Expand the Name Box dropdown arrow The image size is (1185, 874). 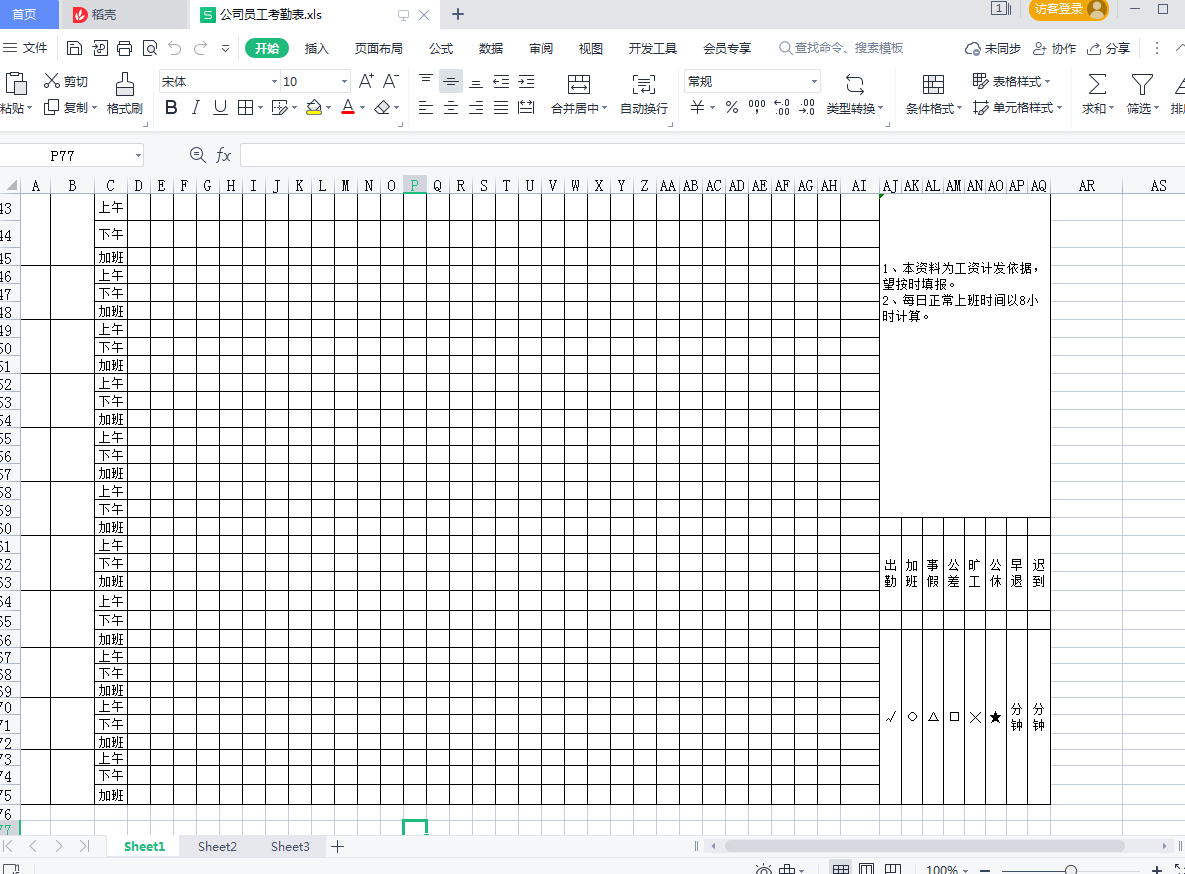click(138, 156)
